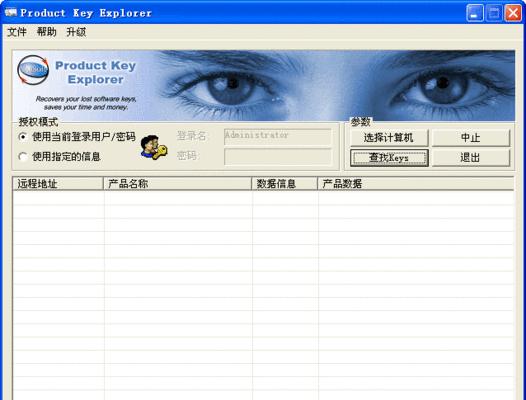Close the Product Key Explorer window
This screenshot has height=400, width=526.
tap(513, 13)
